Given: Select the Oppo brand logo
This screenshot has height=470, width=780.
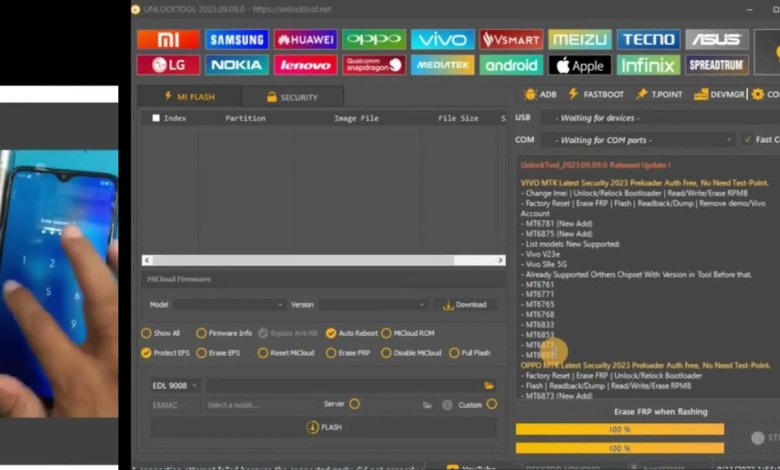Looking at the screenshot, I should (374, 39).
